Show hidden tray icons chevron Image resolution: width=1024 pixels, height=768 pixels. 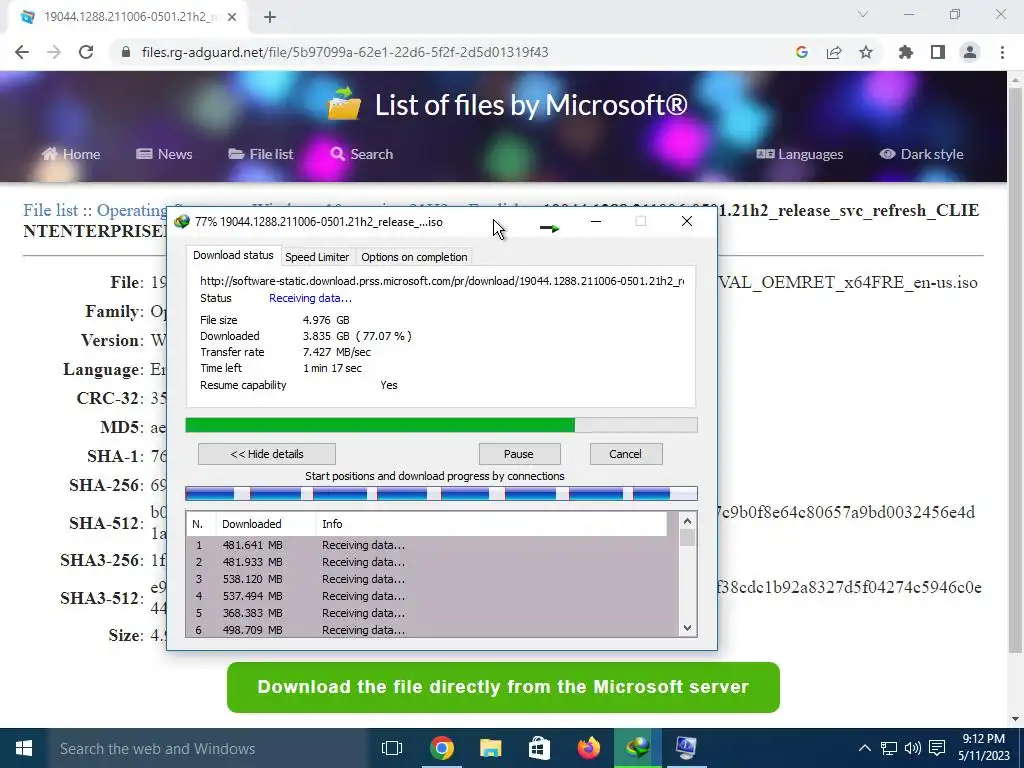(864, 748)
